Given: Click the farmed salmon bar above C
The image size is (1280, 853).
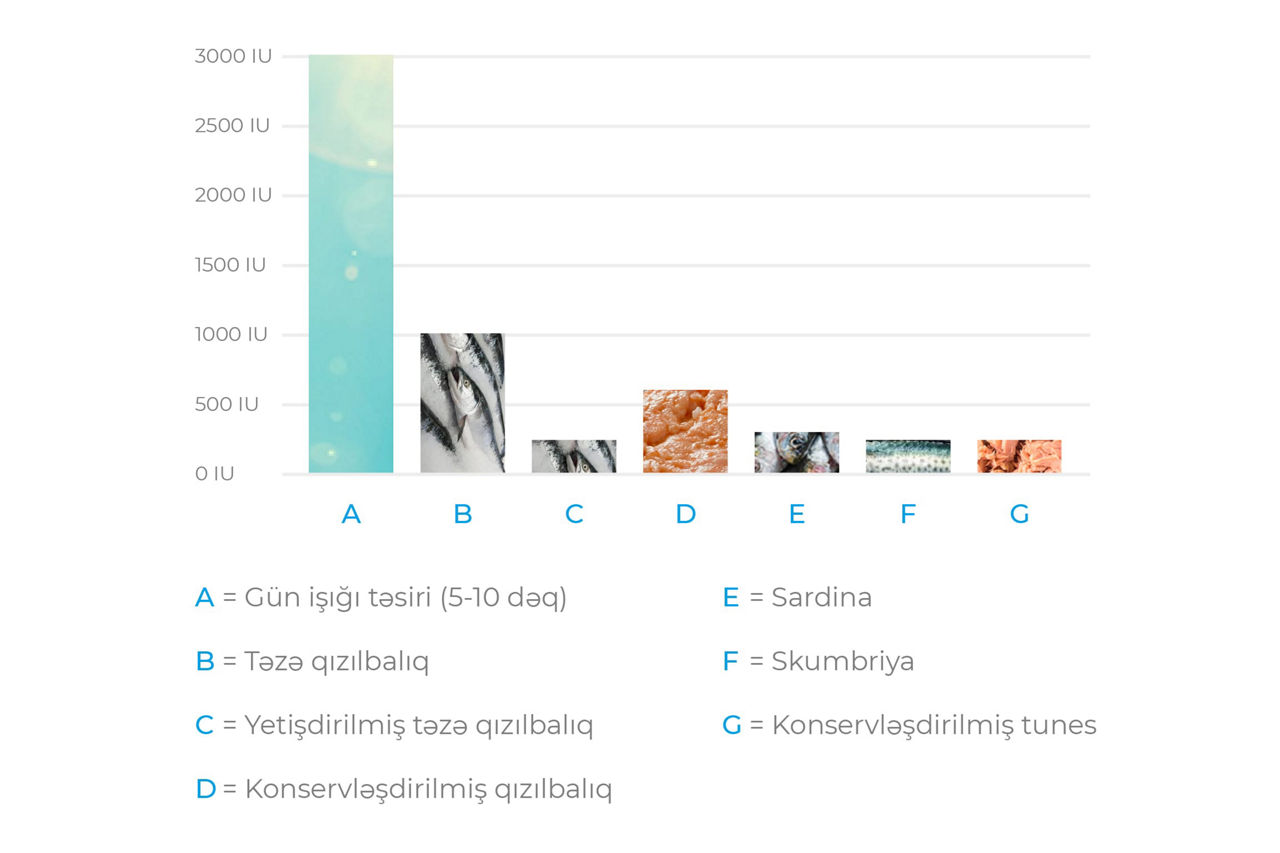Looking at the screenshot, I should tap(574, 456).
